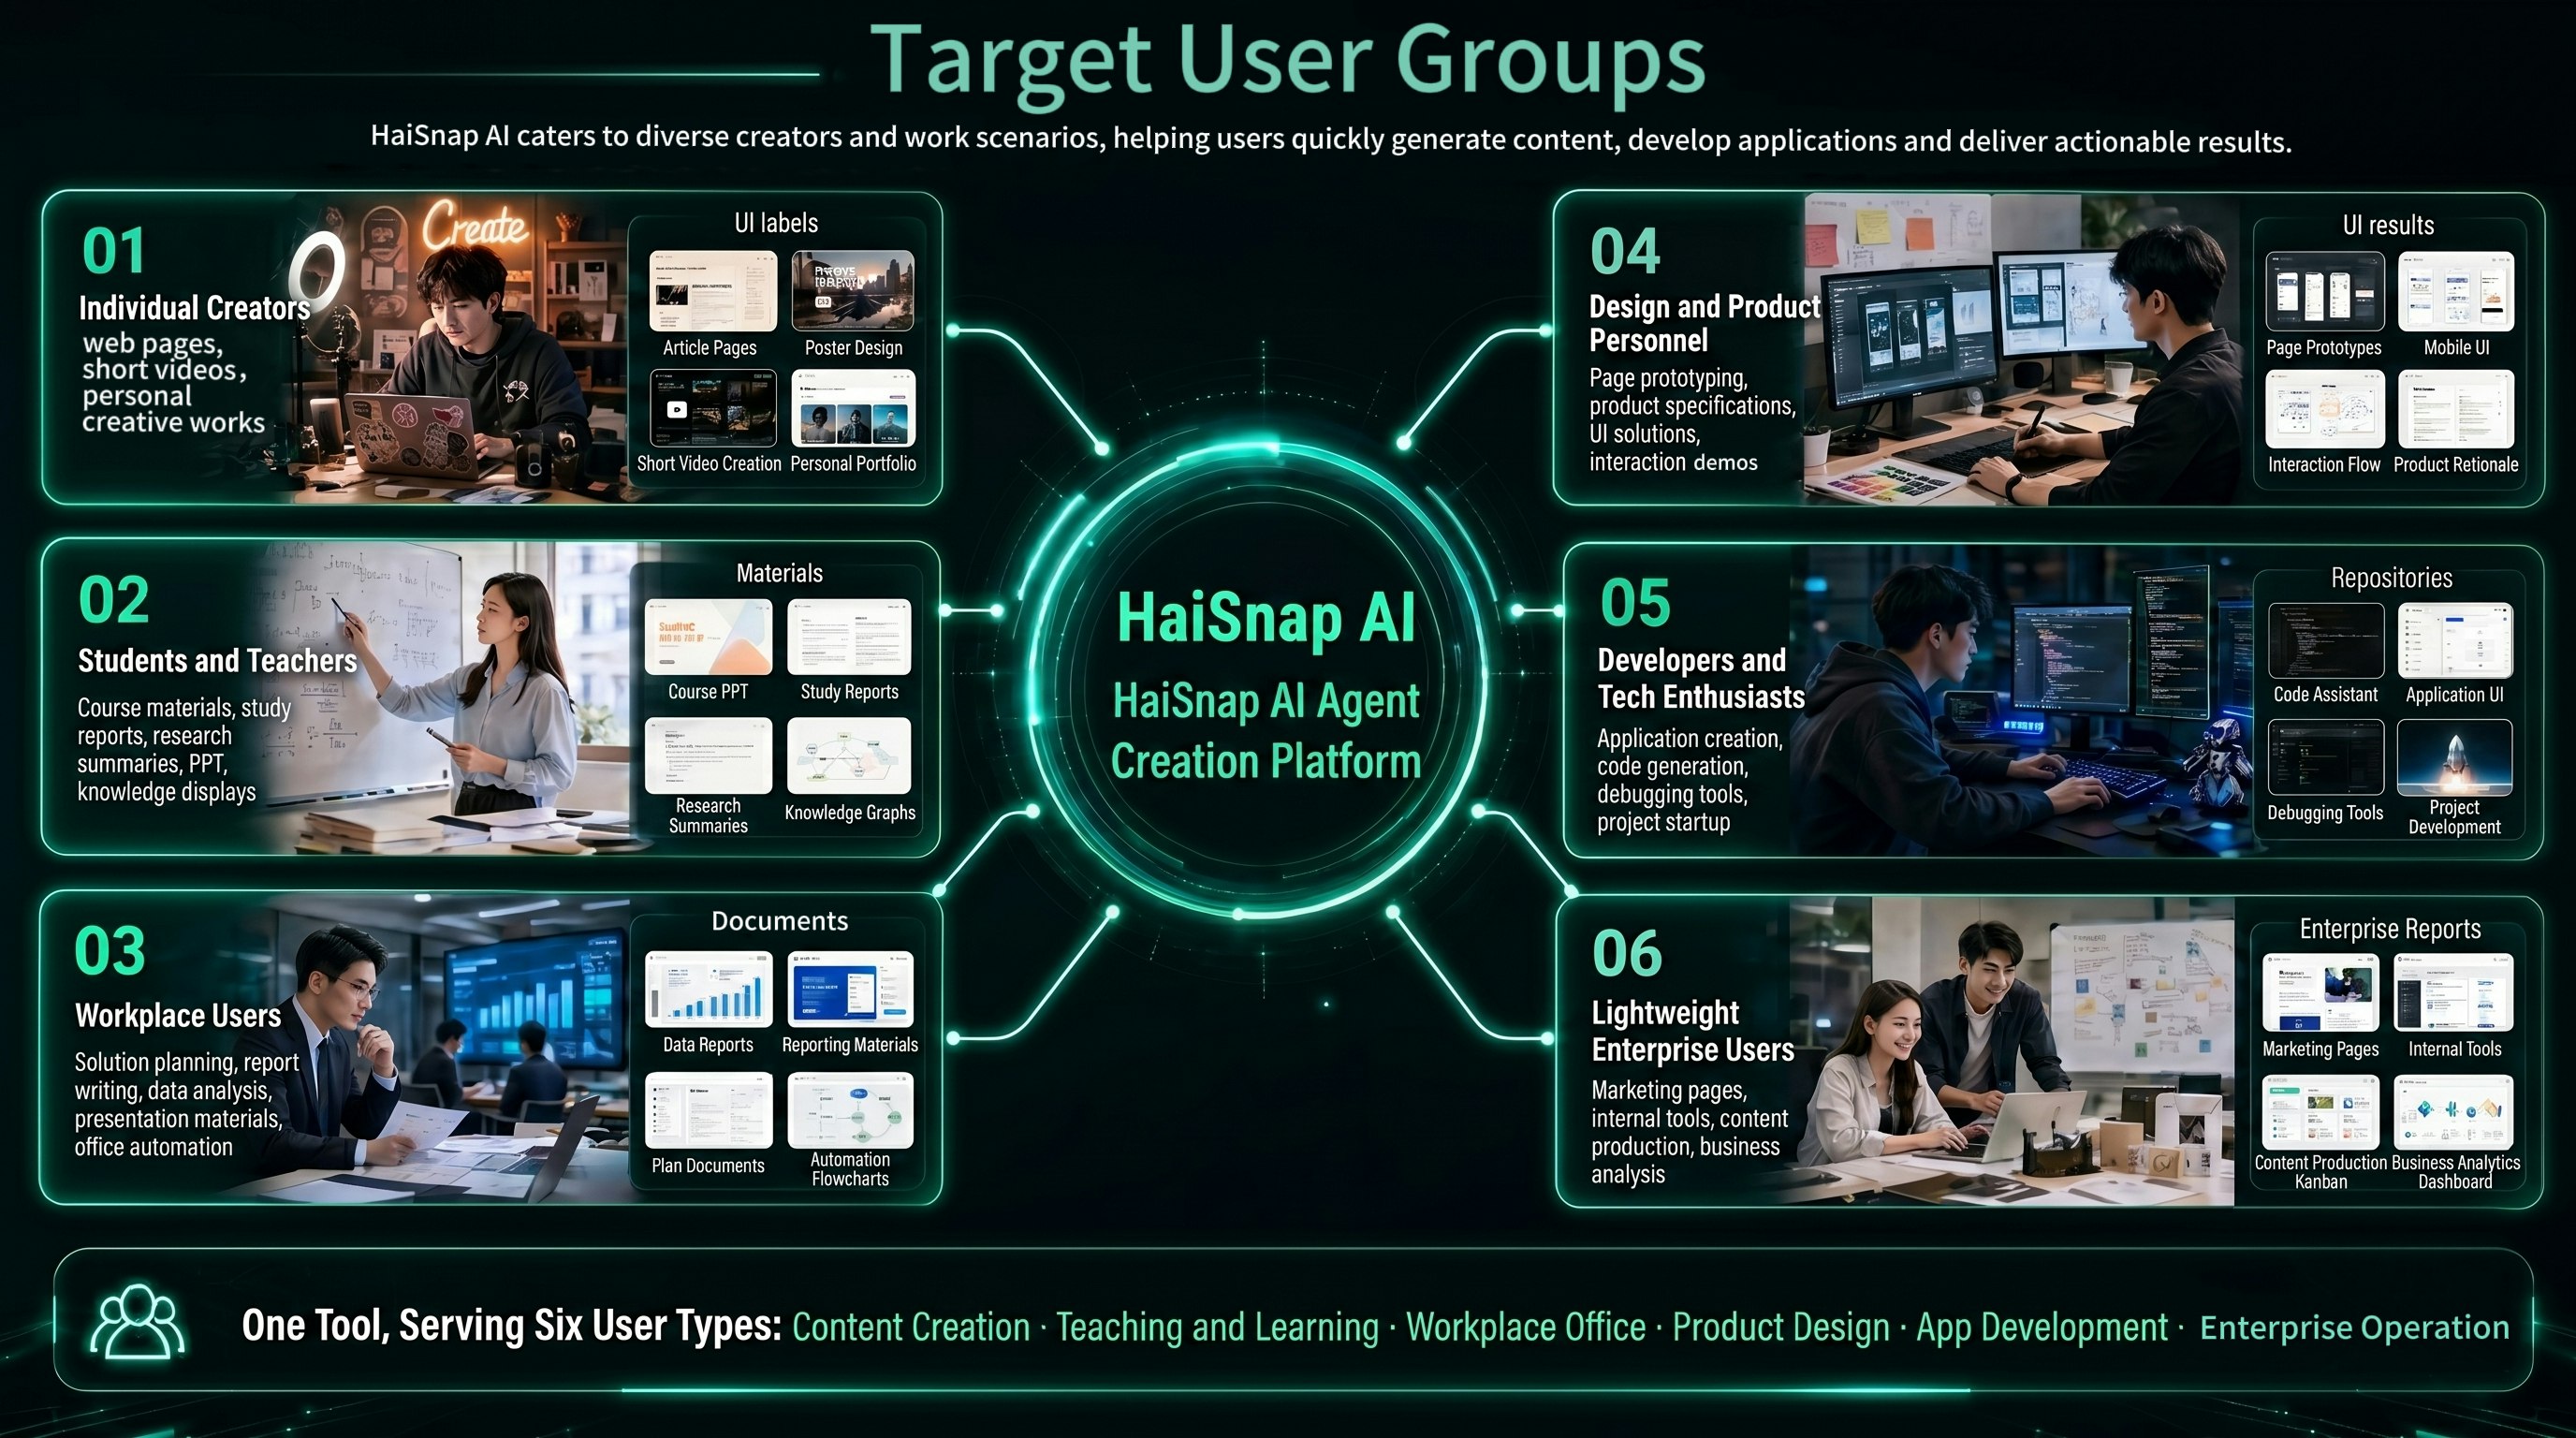
Task: Click Workplace Office in bottom banner
Action: tap(1526, 1327)
